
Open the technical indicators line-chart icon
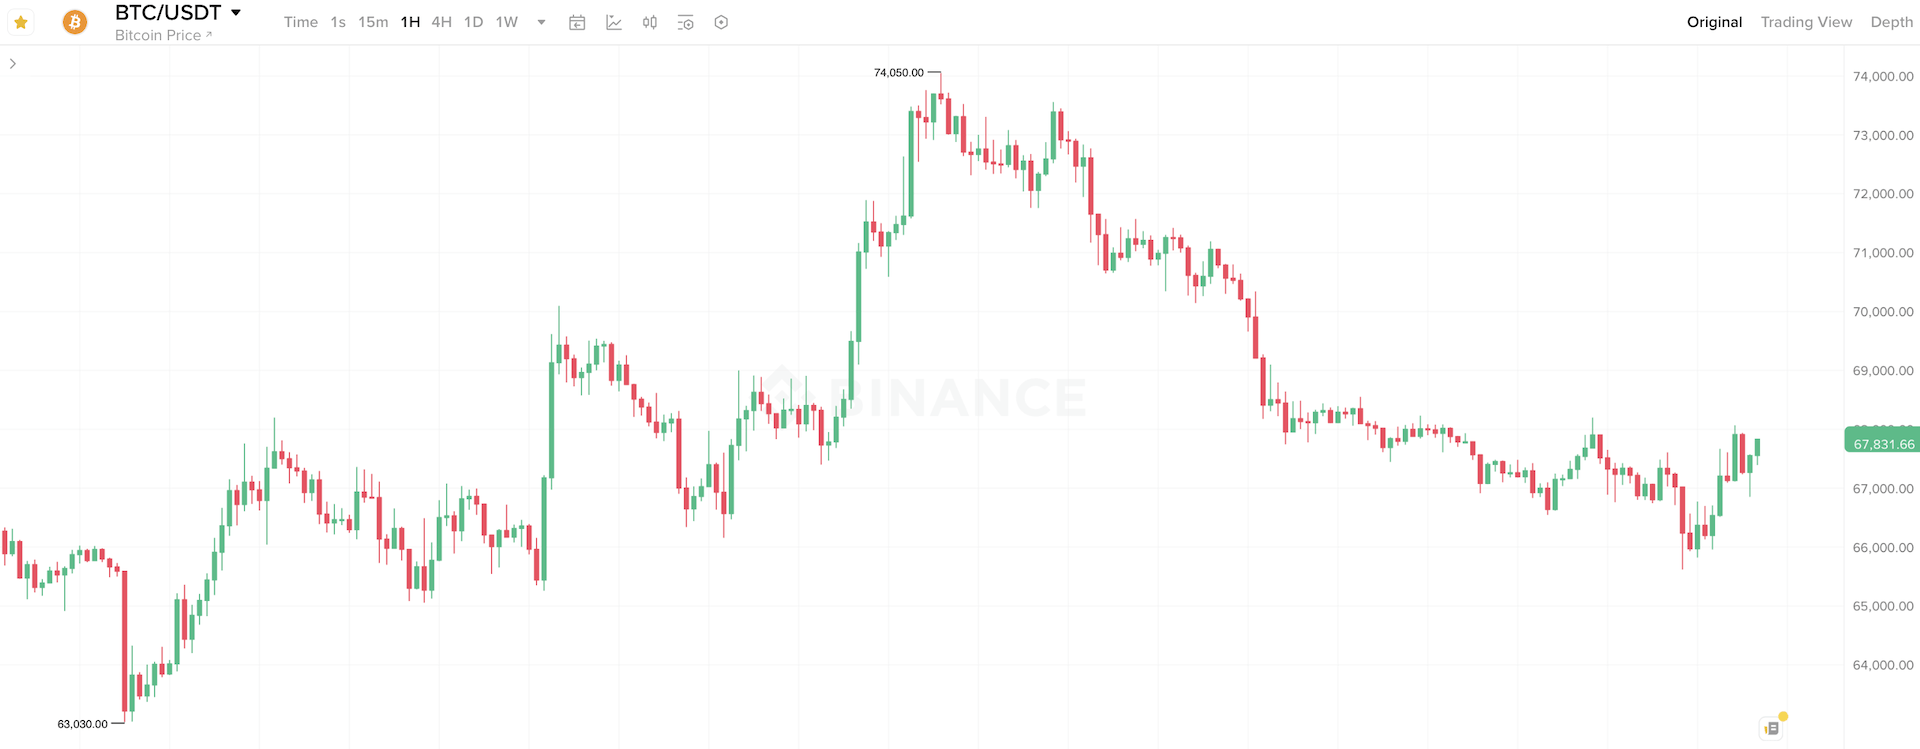click(x=614, y=22)
